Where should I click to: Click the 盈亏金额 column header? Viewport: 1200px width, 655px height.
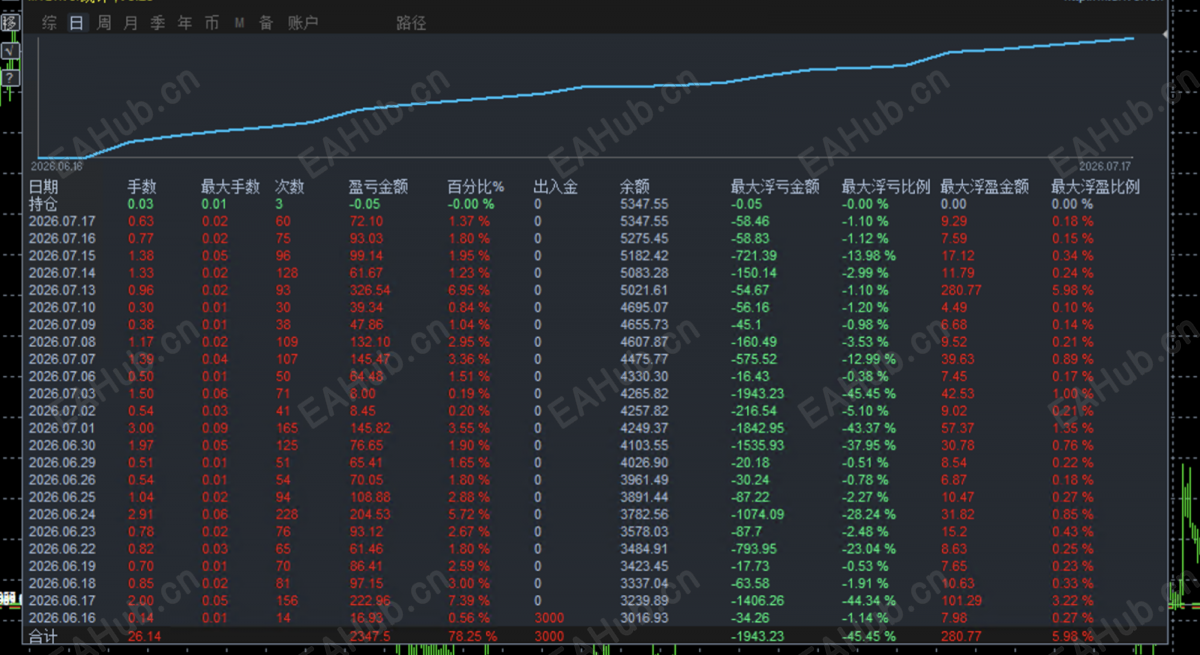(x=378, y=186)
